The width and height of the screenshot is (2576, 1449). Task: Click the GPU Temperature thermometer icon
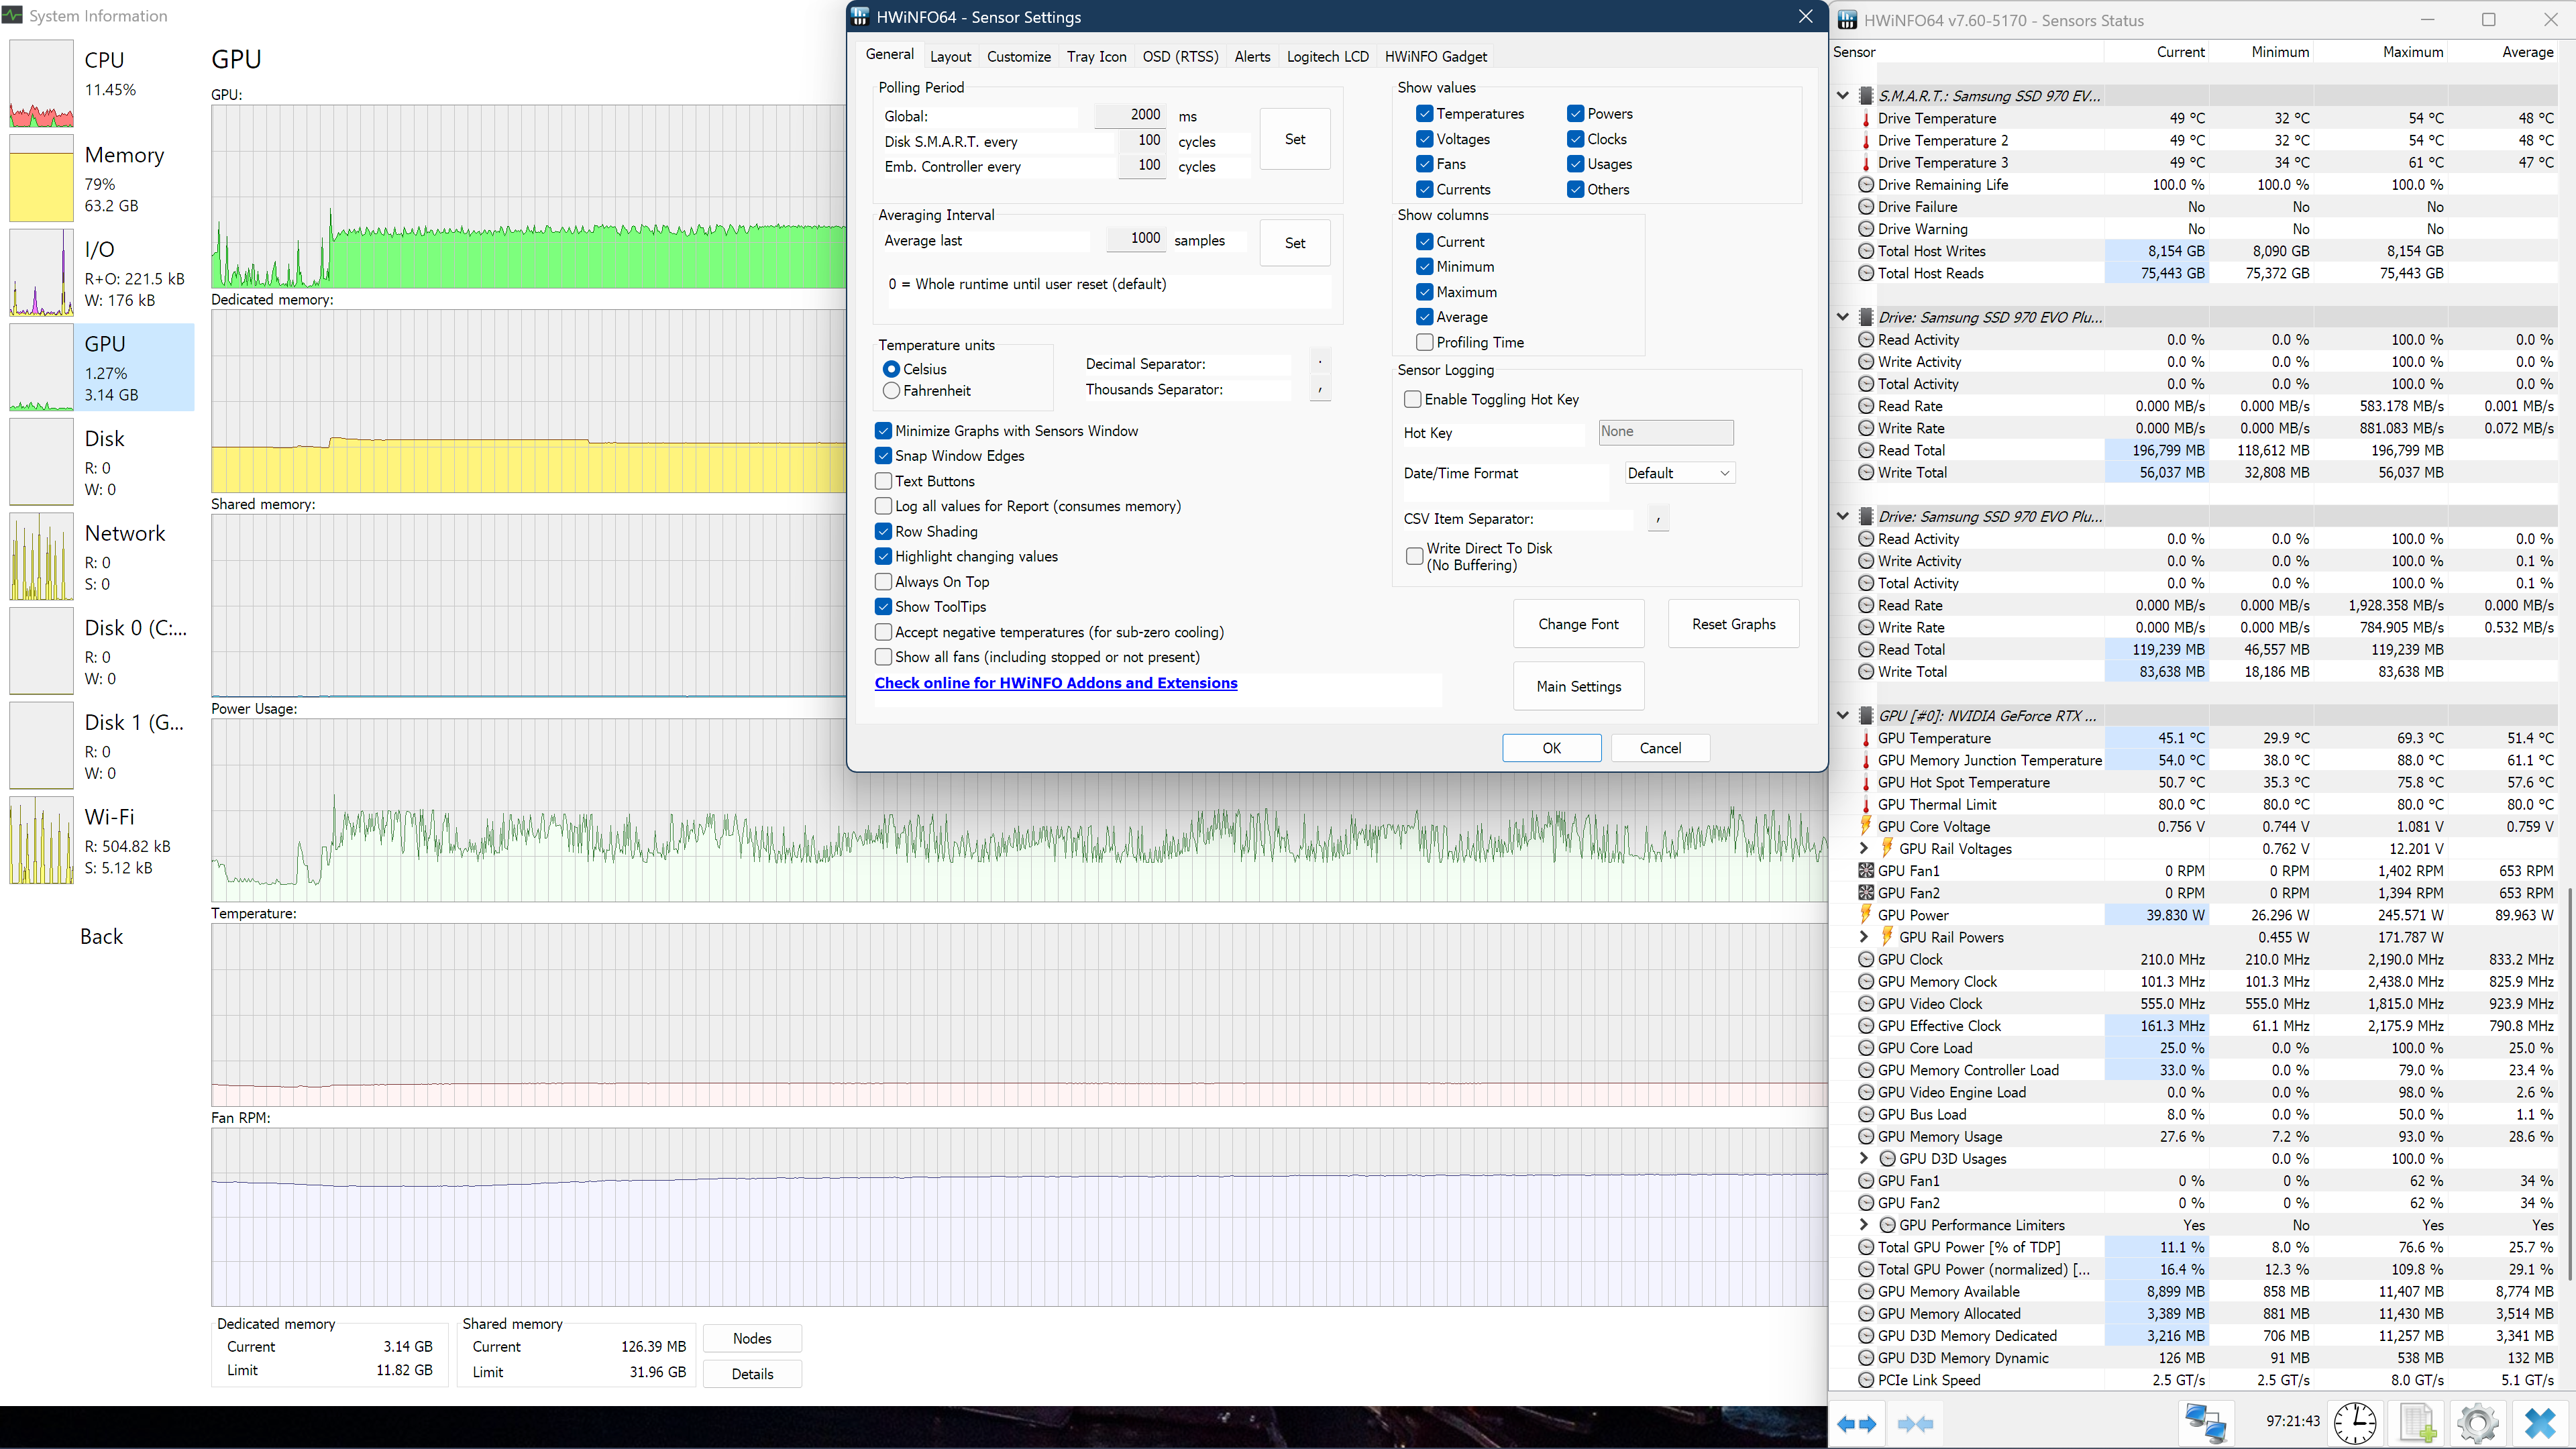pyautogui.click(x=1866, y=738)
